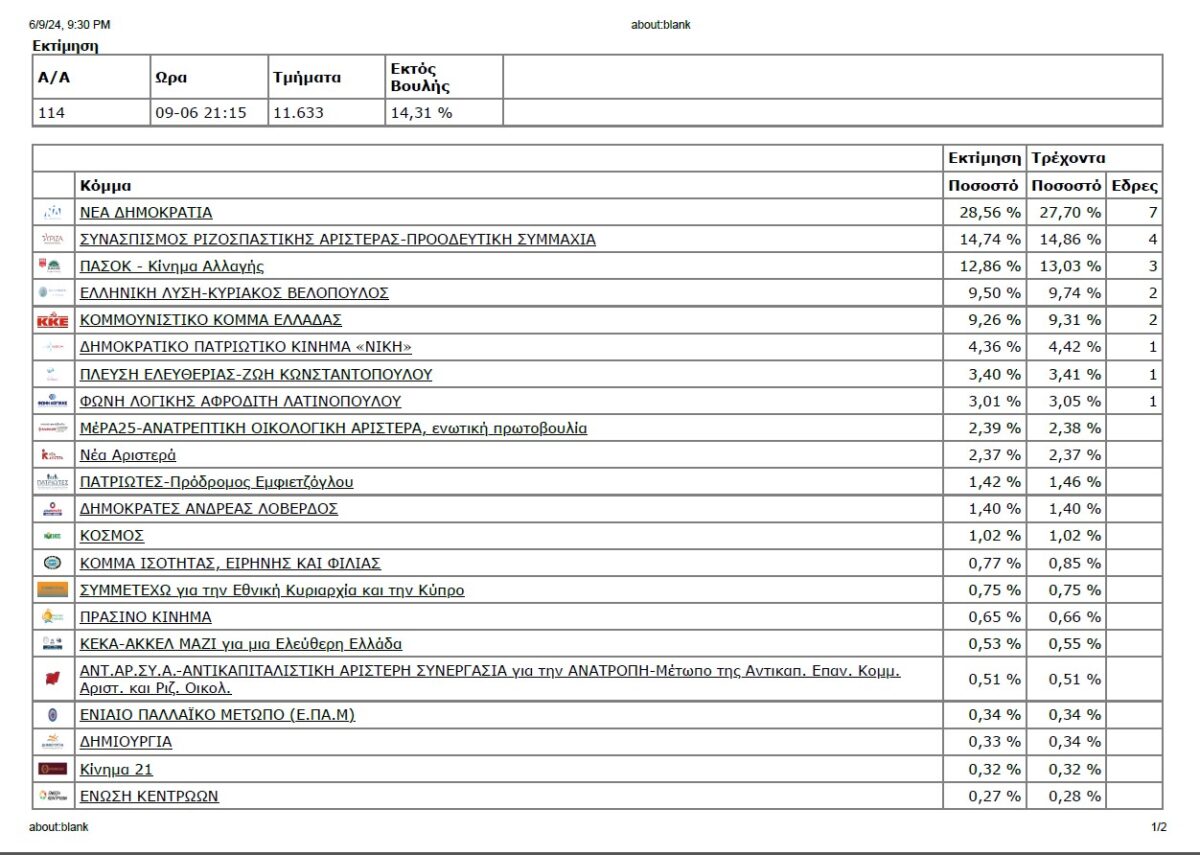The image size is (1200, 855).
Task: Click the Φωνή Λογικής logo icon
Action: pyautogui.click(x=53, y=401)
